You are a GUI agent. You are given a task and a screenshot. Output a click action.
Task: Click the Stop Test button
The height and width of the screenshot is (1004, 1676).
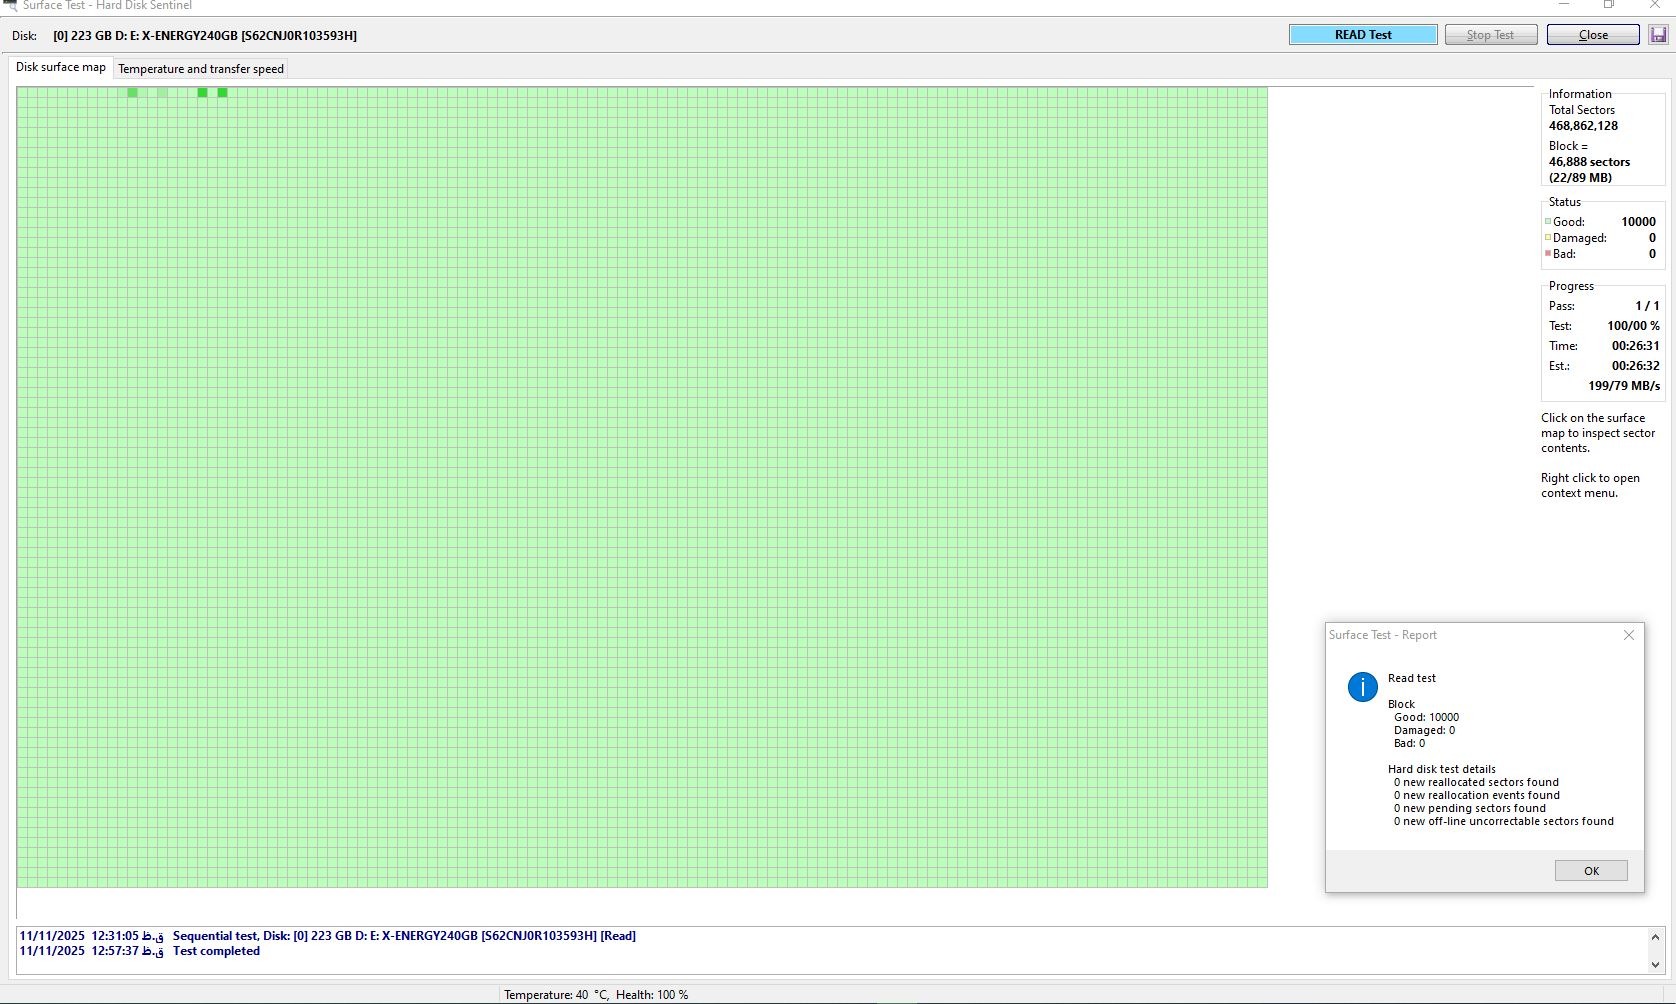[x=1490, y=35]
